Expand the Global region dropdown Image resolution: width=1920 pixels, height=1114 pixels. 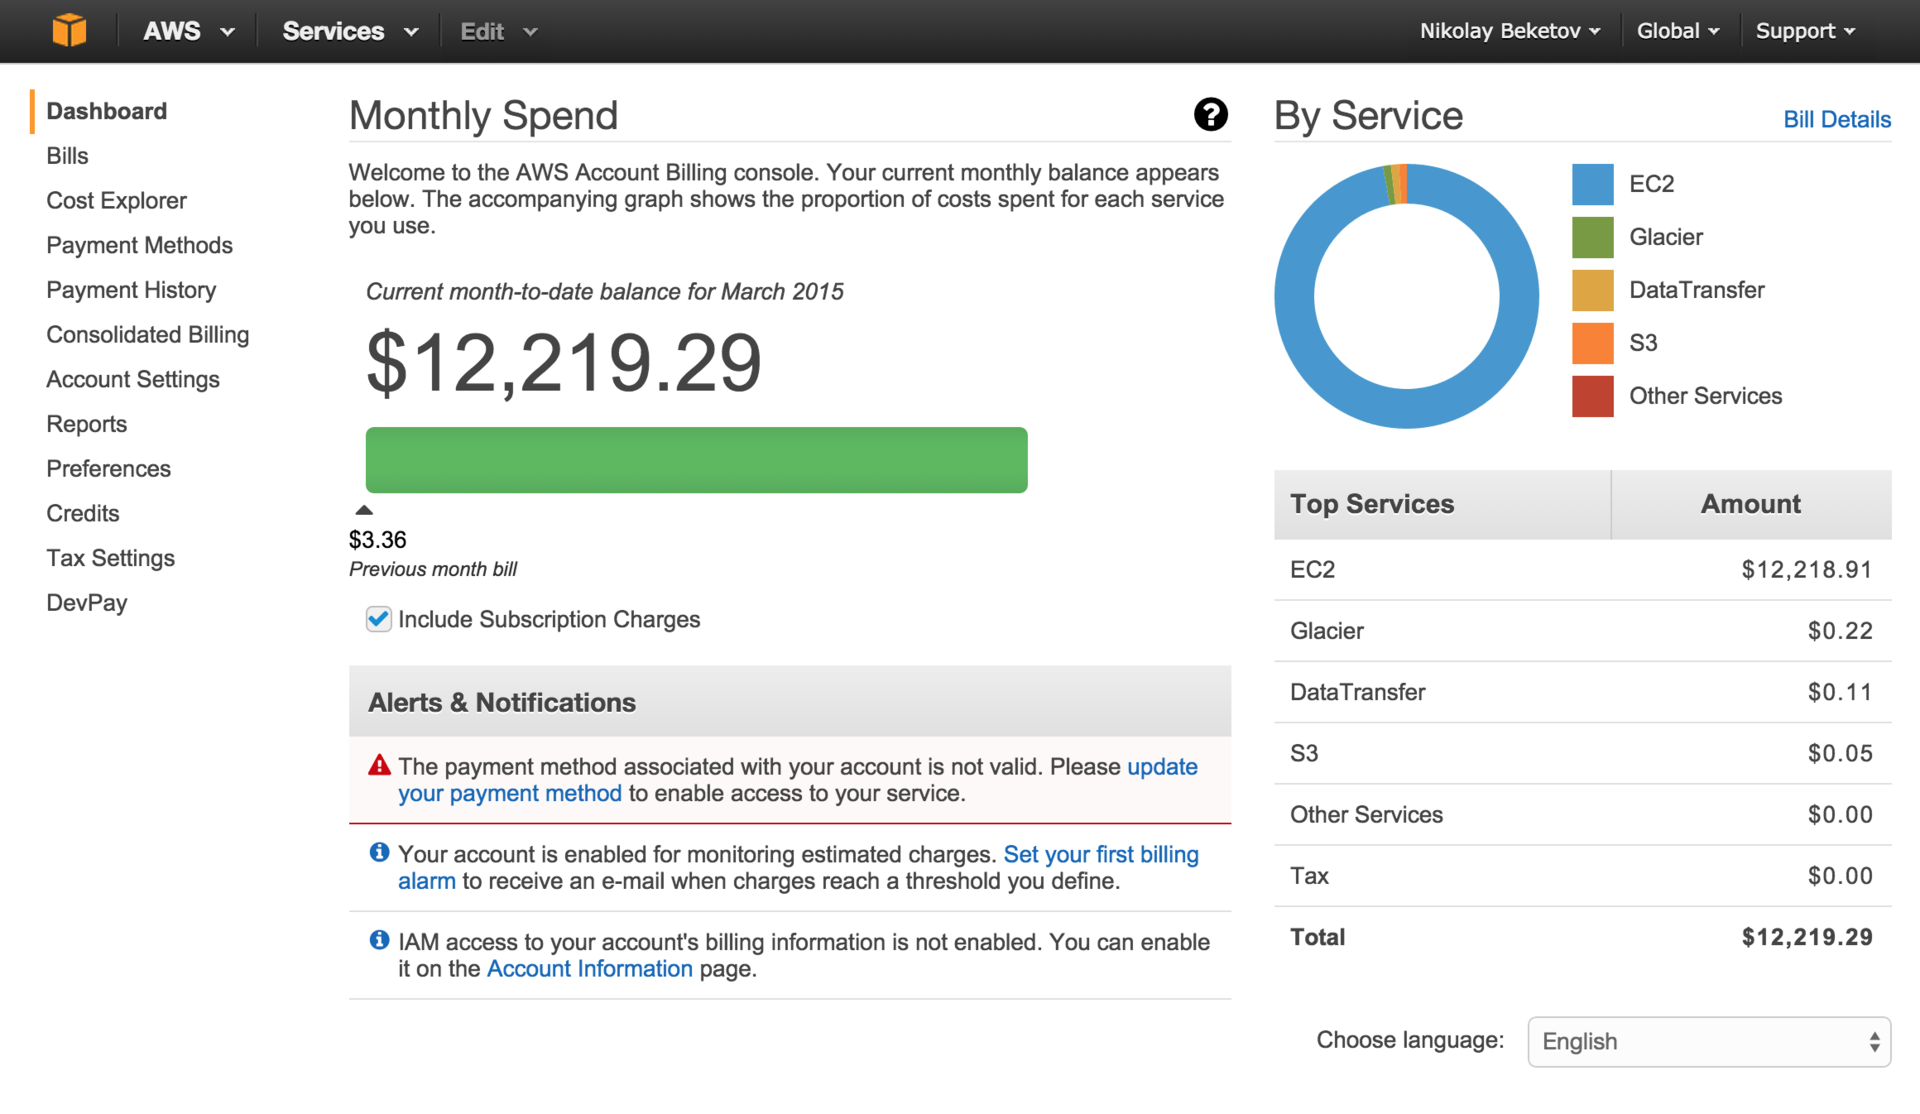(1677, 31)
